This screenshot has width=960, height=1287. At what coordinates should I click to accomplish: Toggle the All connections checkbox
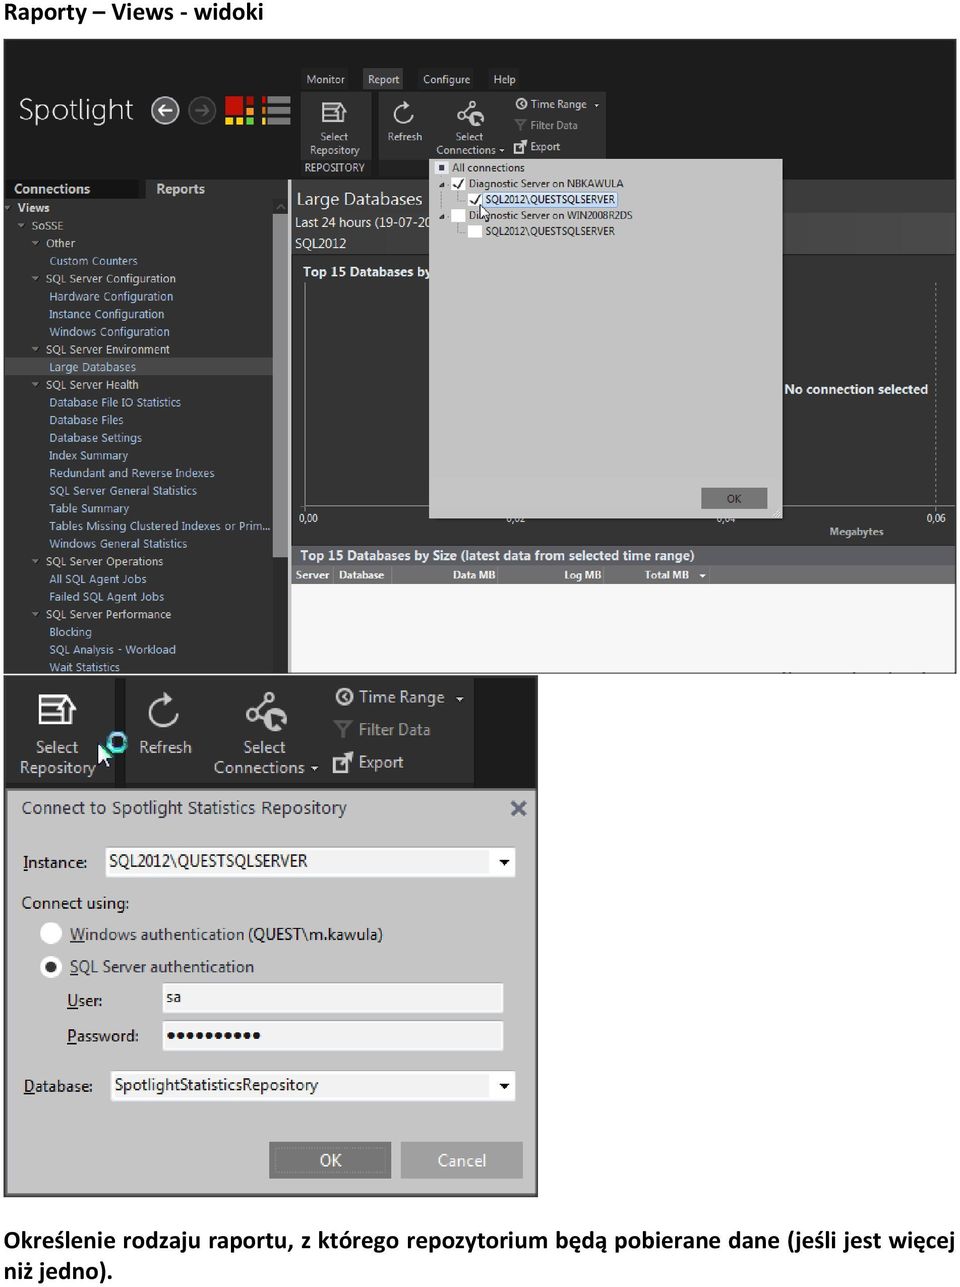[442, 168]
